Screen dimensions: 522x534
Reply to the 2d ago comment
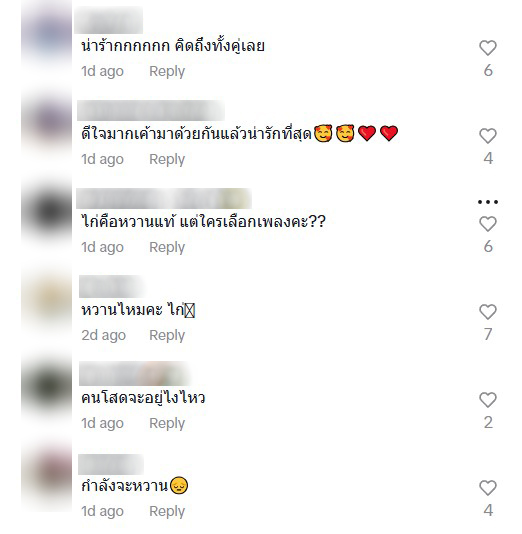[x=167, y=335]
